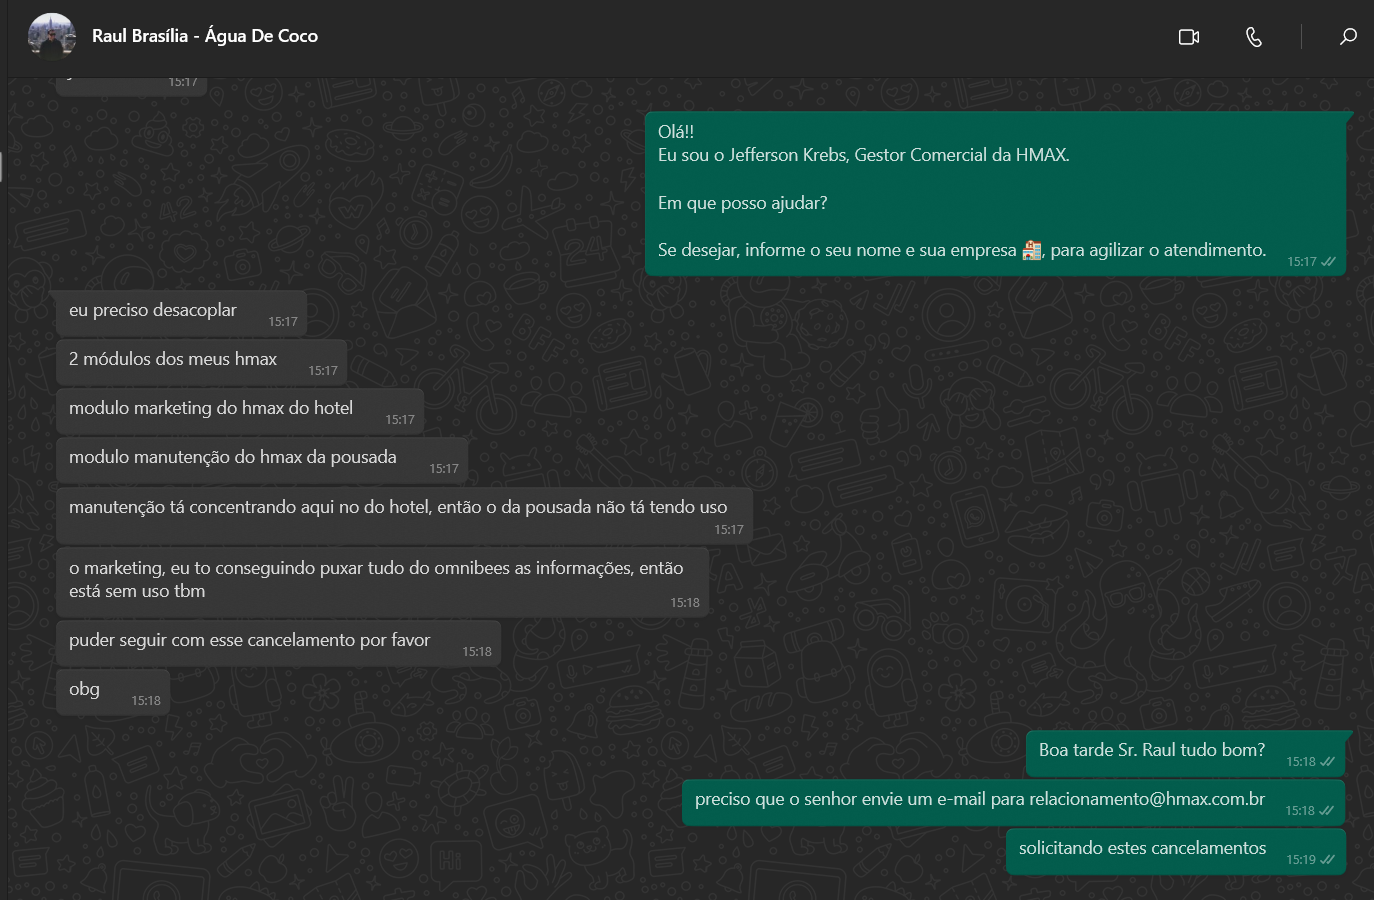
Task: Open search in conversation
Action: coord(1348,37)
